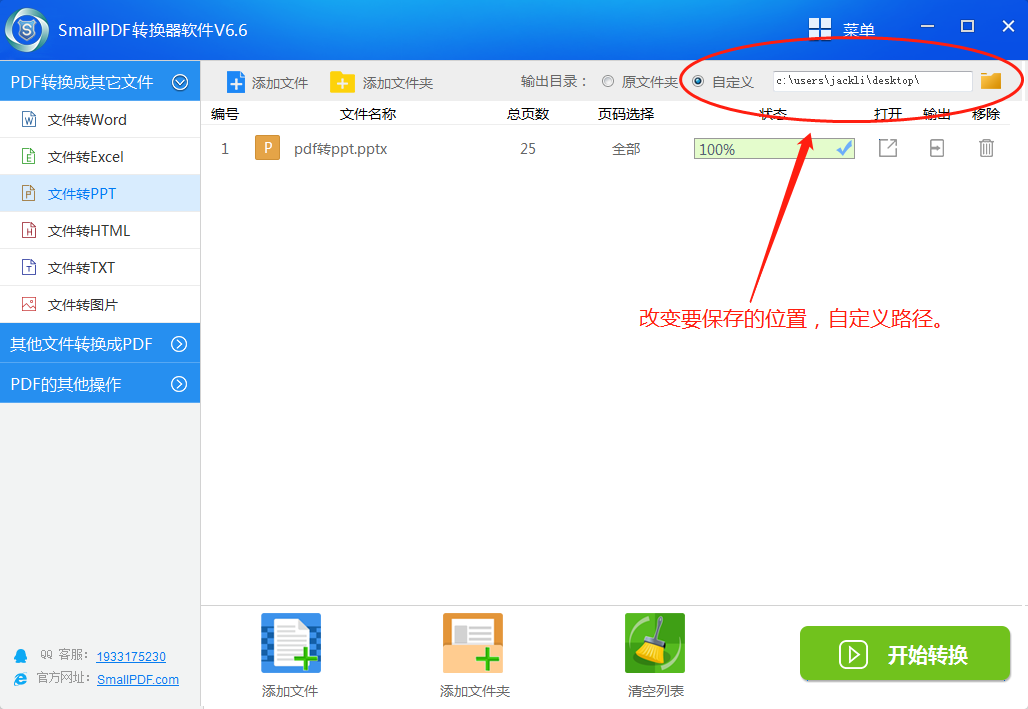
Task: Click the 添加文件夹 toolbar text label
Action: point(398,83)
